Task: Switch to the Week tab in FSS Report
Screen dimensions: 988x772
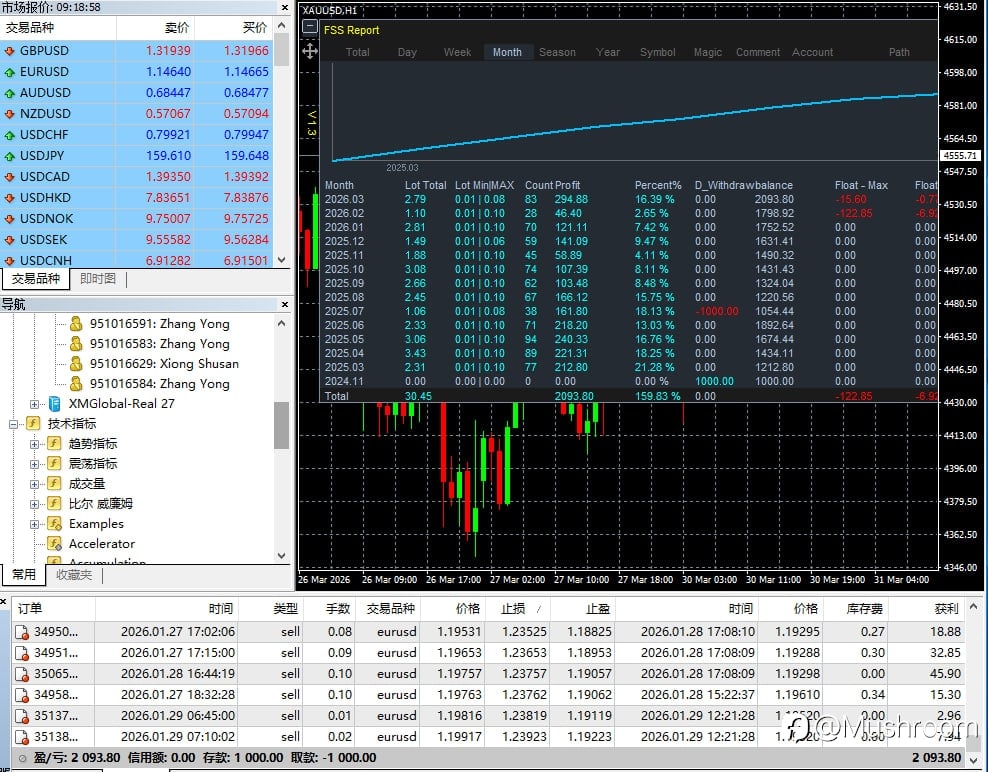Action: point(457,52)
